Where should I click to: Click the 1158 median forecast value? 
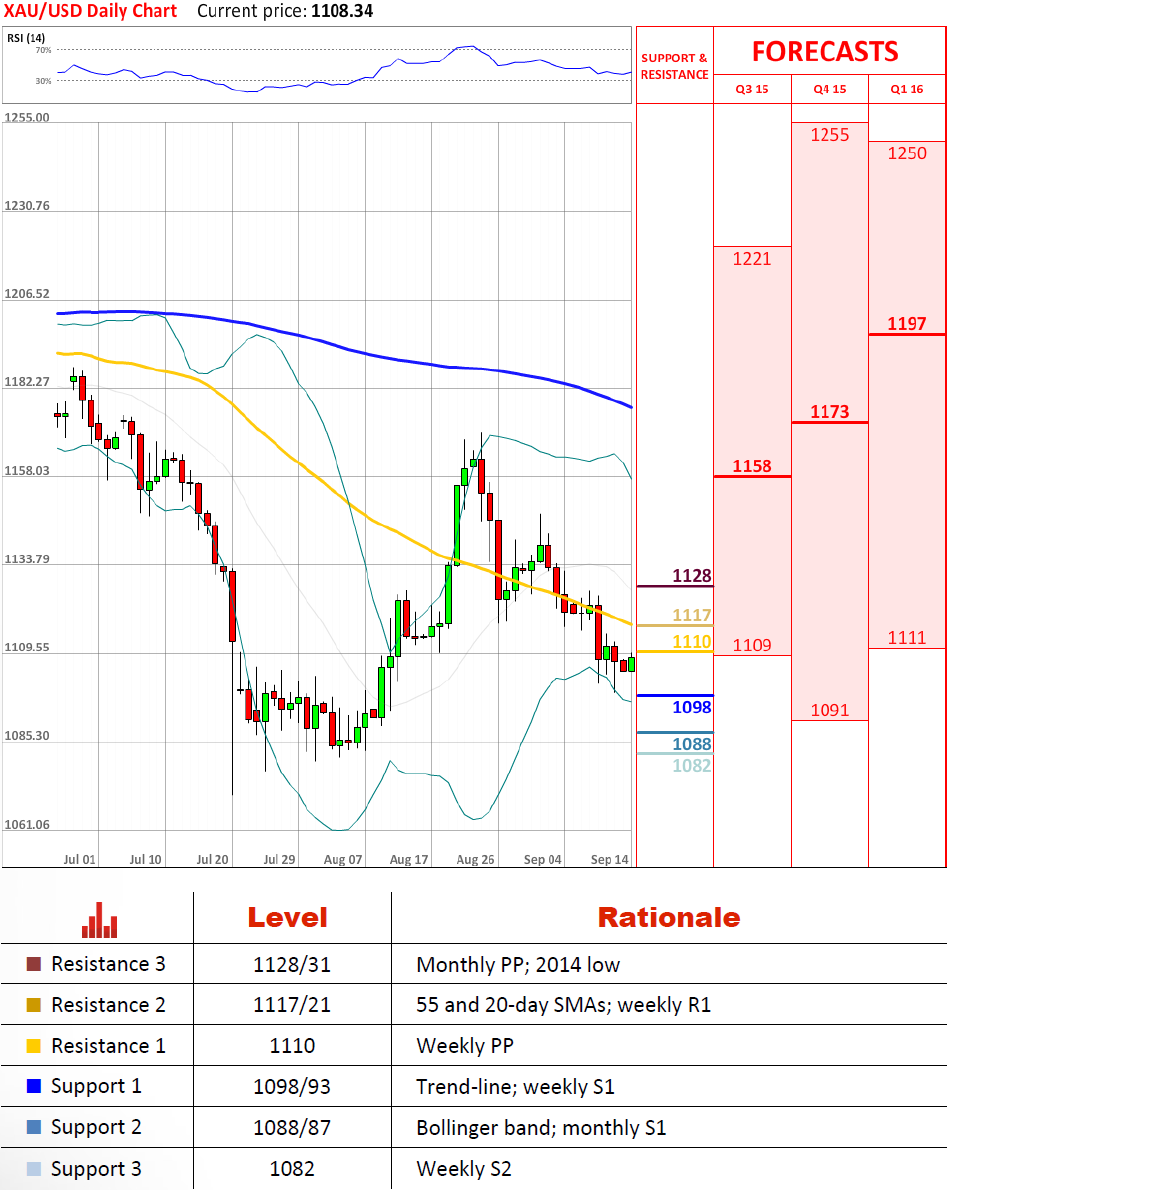(x=752, y=466)
